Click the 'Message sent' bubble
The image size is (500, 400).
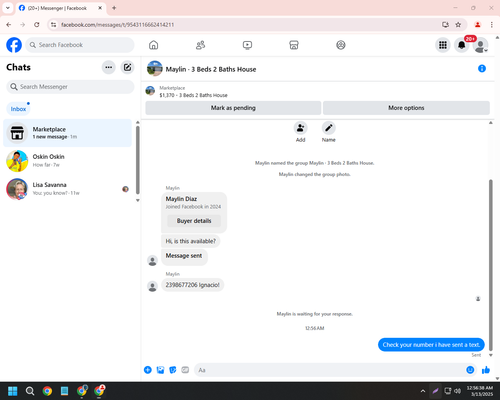(x=184, y=256)
